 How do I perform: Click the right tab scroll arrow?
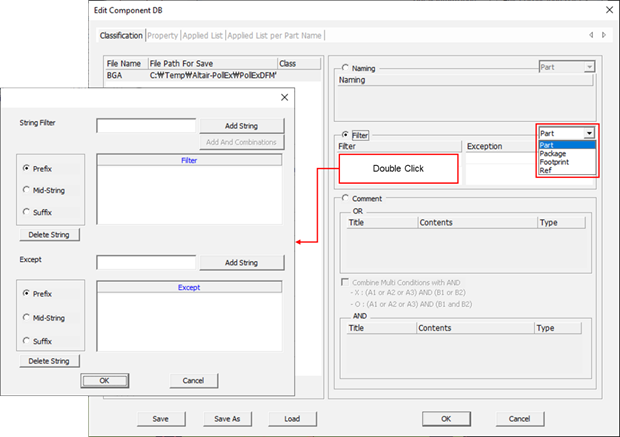point(604,35)
